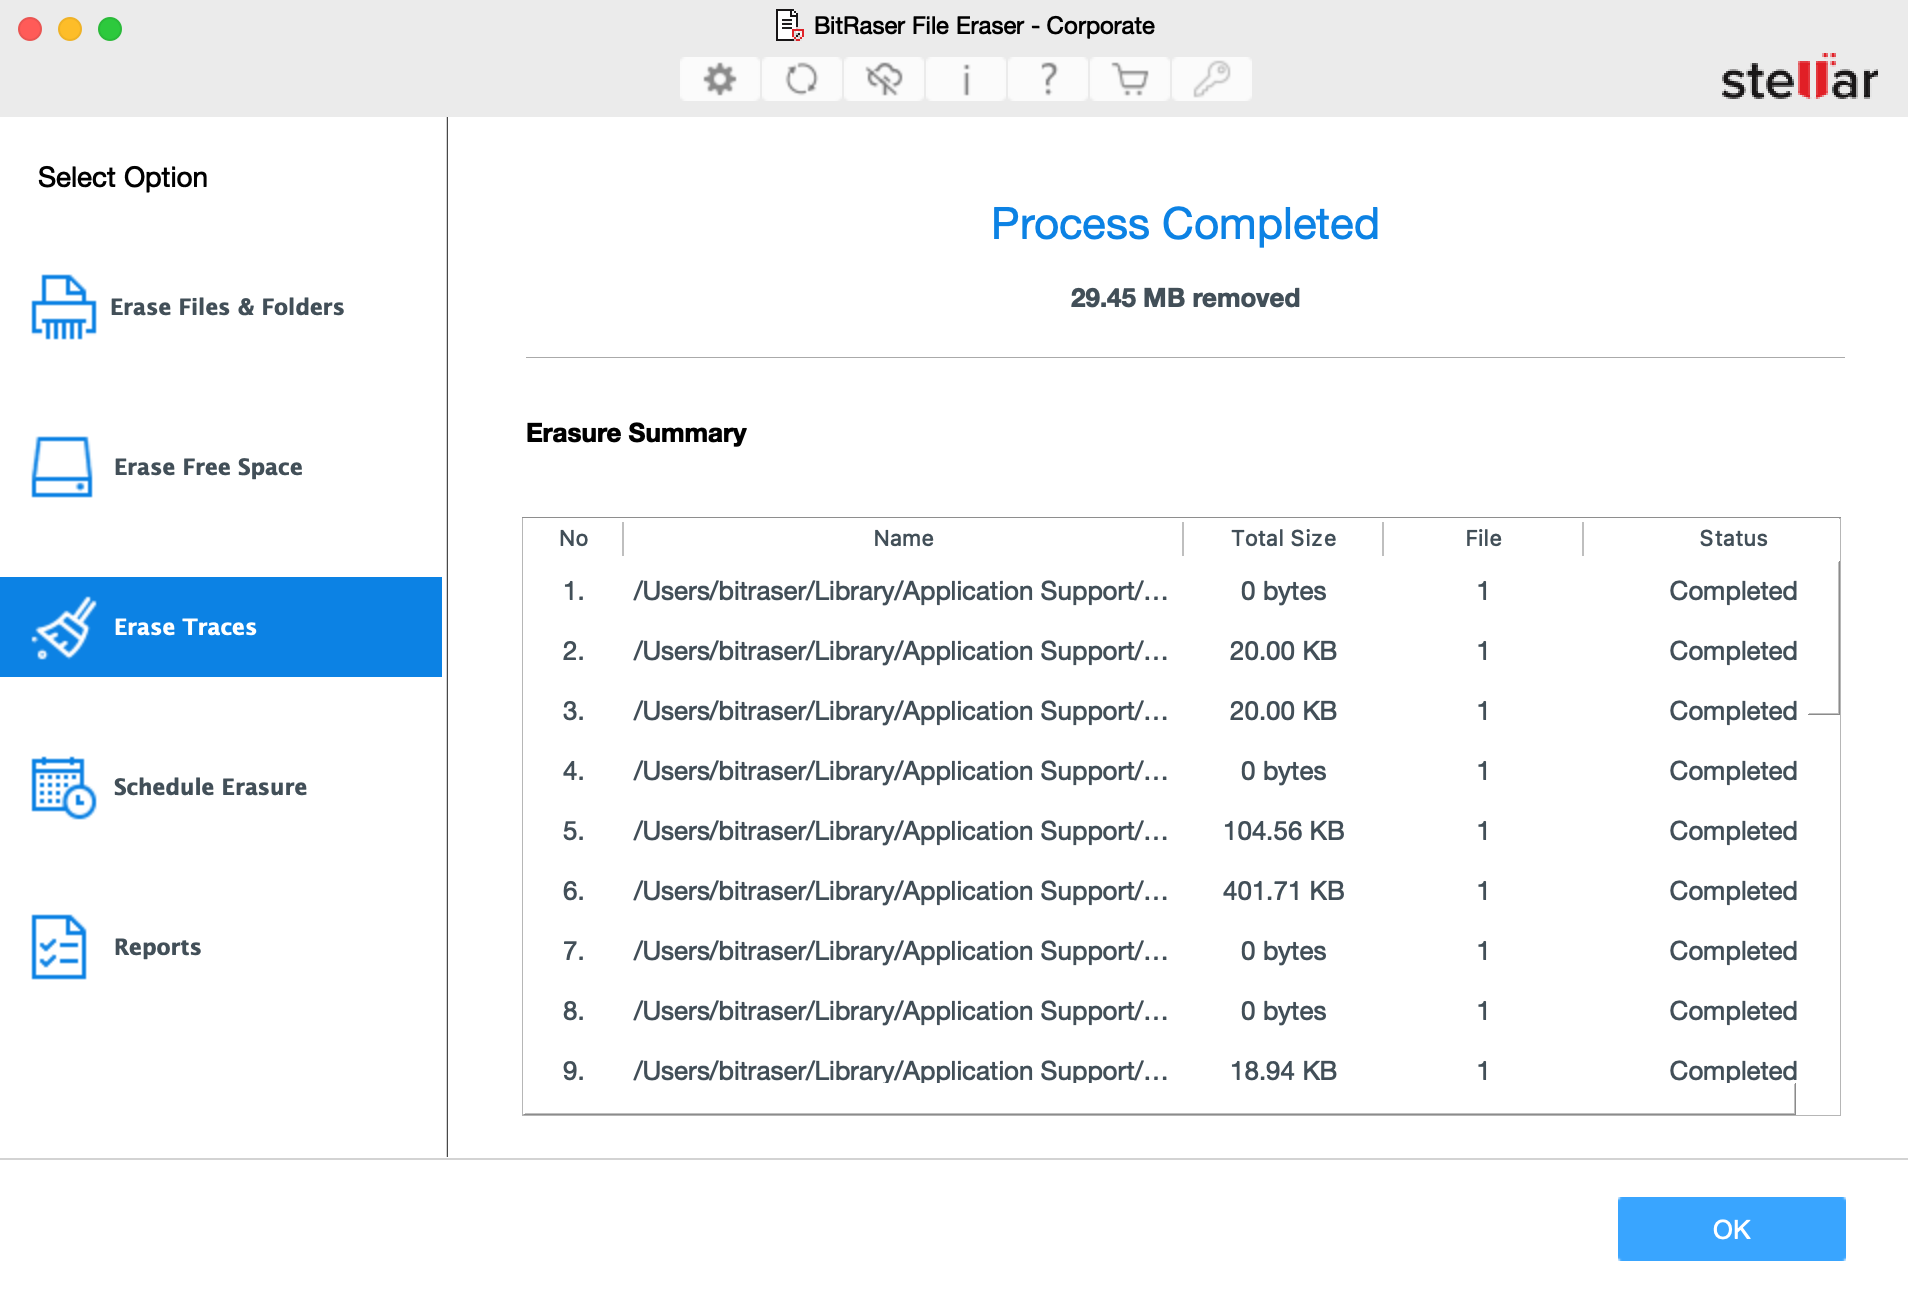
Task: Select row 4 path in summary
Action: click(x=900, y=771)
